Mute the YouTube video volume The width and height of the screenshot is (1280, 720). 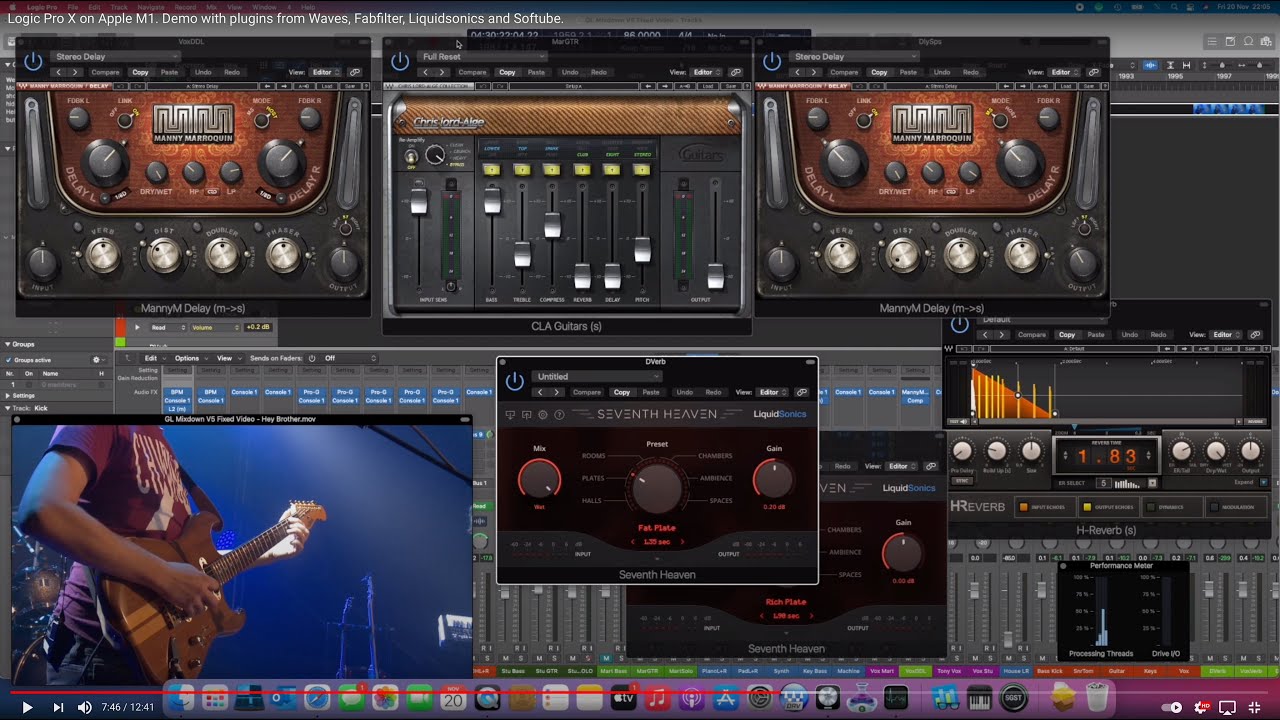85,707
